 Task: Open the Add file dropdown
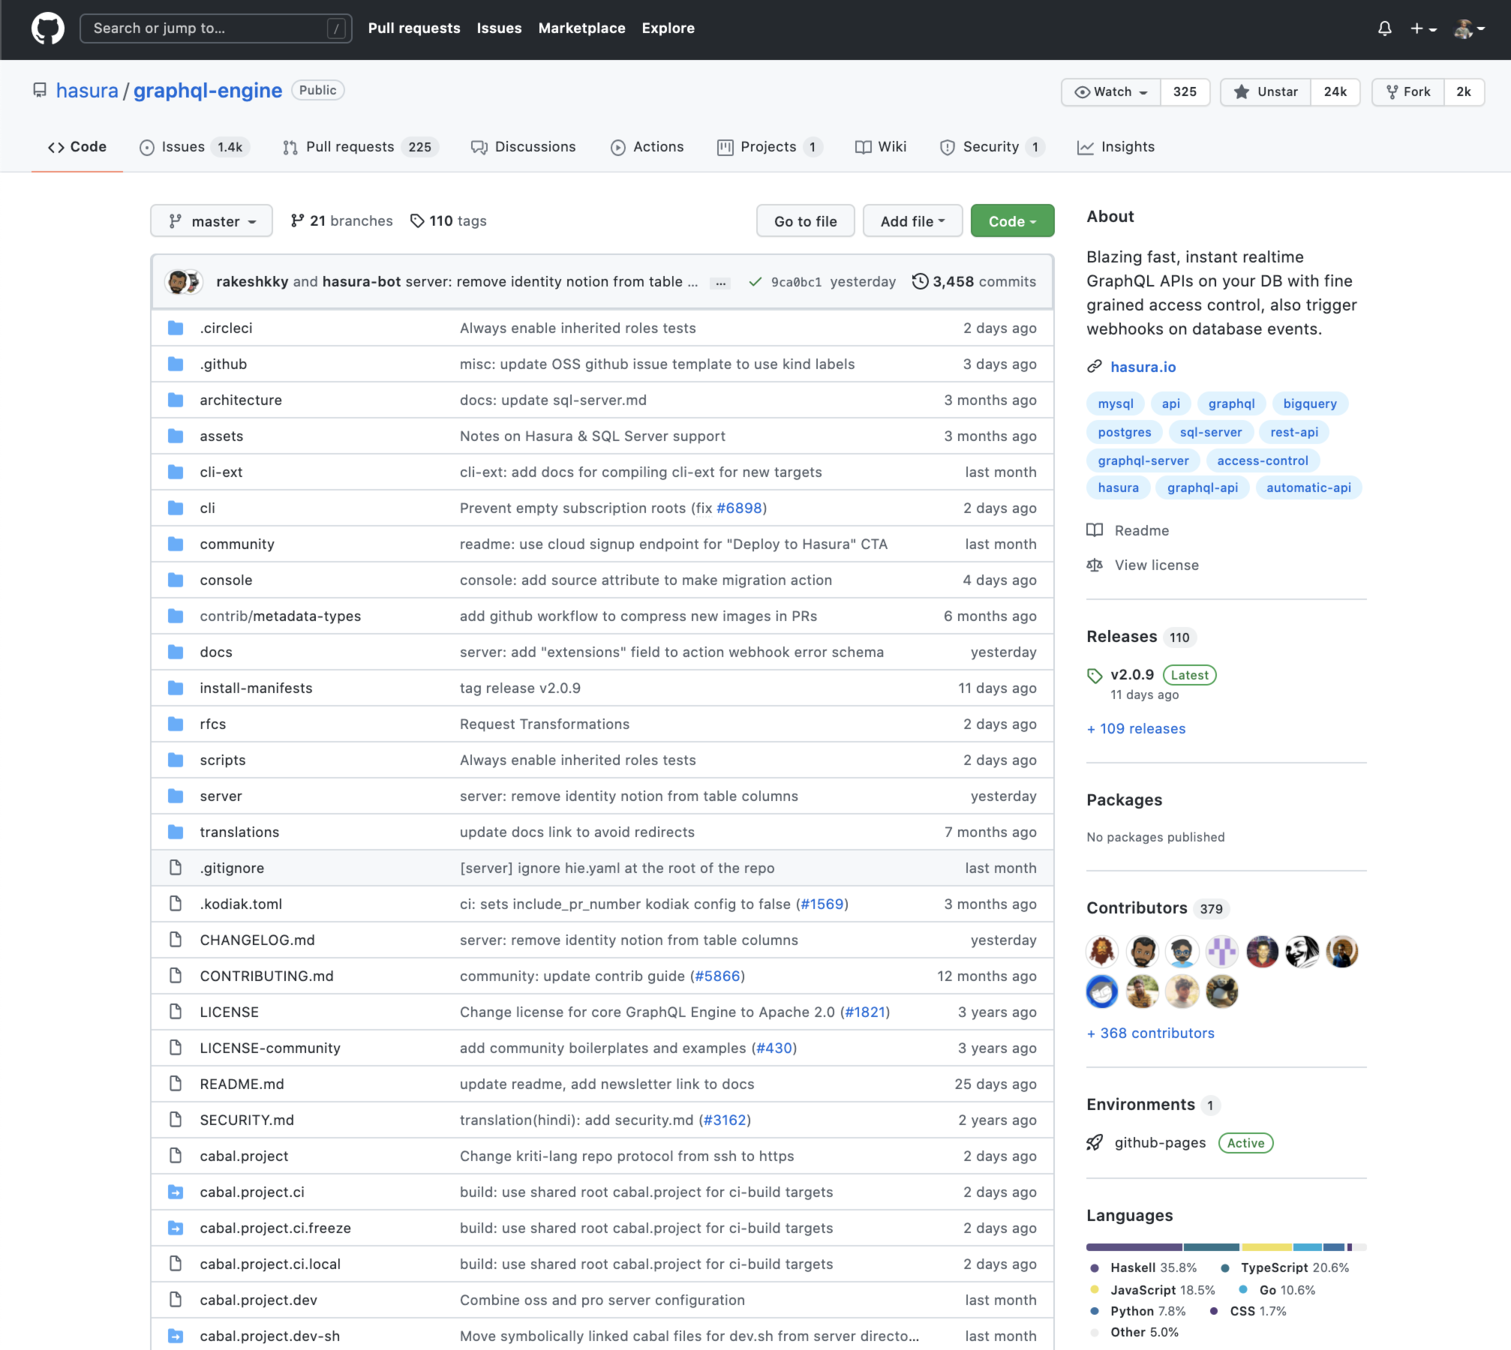point(912,221)
